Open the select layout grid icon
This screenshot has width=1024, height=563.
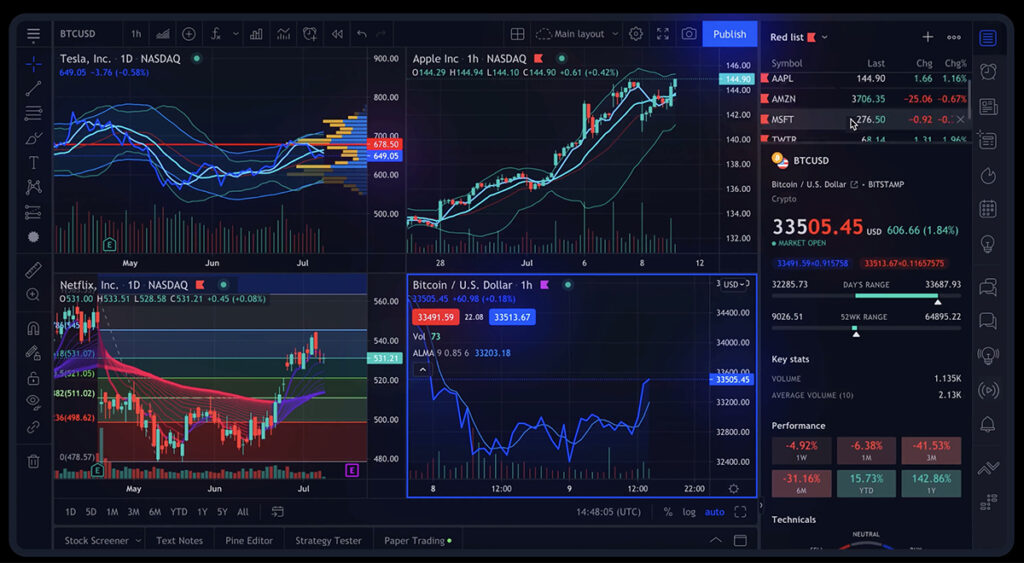coord(517,34)
